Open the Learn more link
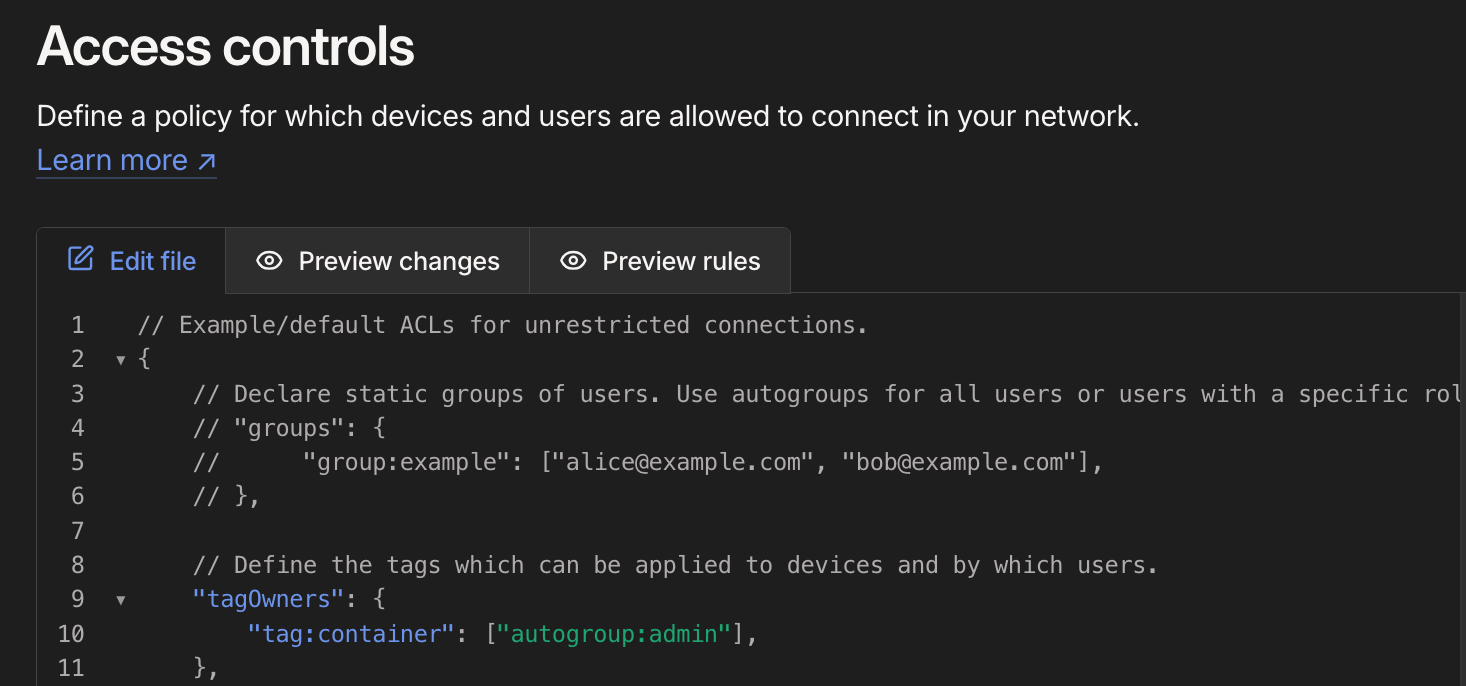This screenshot has height=686, width=1466. pyautogui.click(x=126, y=160)
